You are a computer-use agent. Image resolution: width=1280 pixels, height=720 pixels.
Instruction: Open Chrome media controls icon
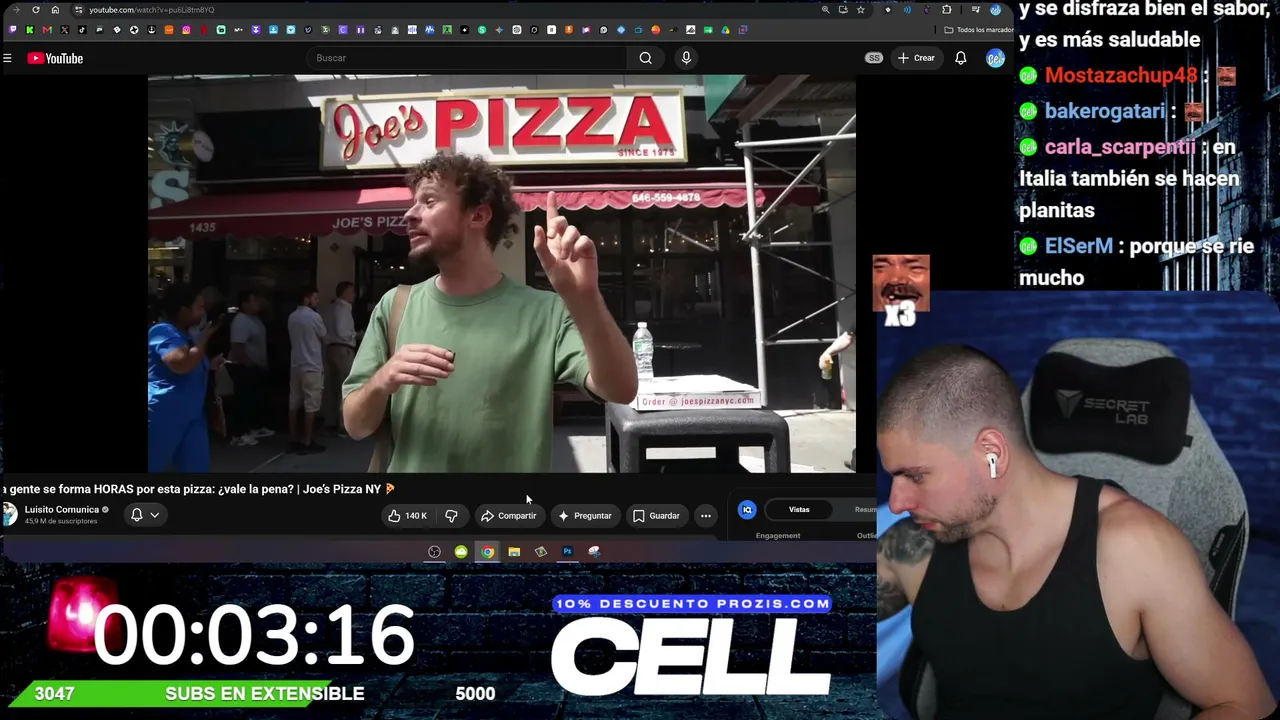click(x=976, y=10)
